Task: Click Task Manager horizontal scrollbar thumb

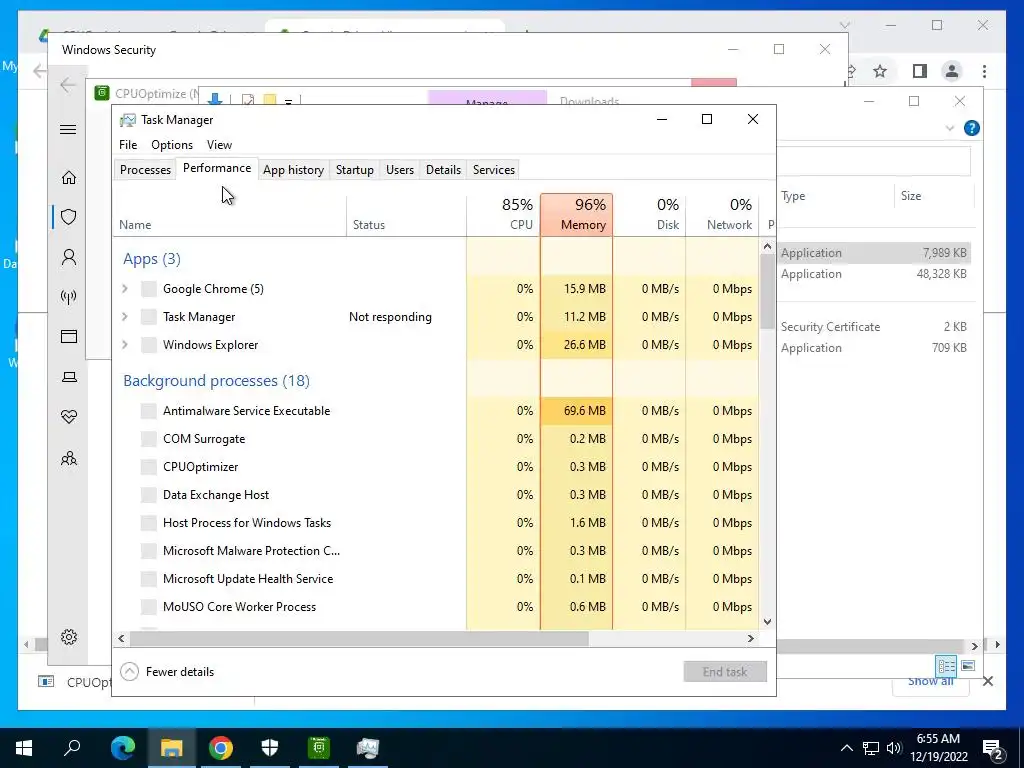Action: [x=359, y=638]
